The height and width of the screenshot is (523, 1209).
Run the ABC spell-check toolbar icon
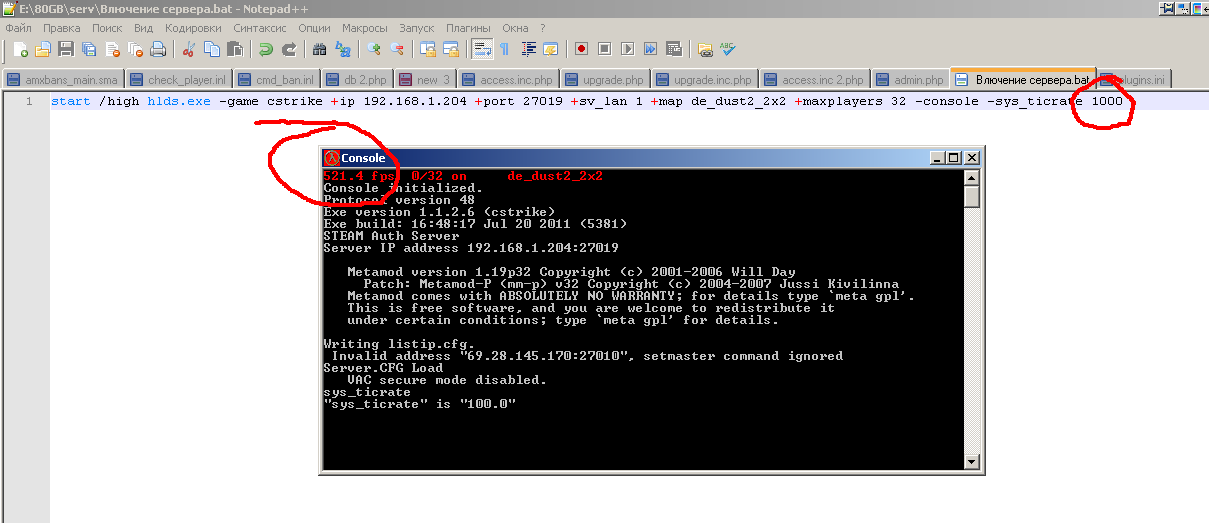(727, 49)
